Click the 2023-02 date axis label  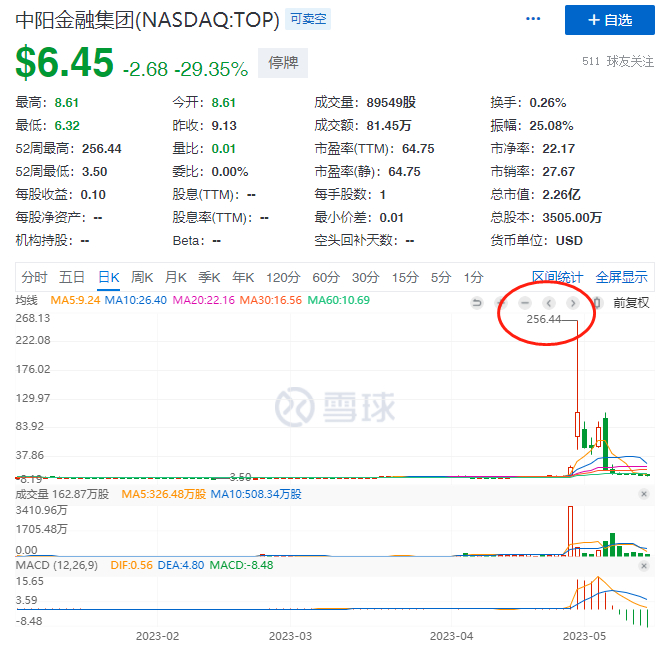point(157,636)
